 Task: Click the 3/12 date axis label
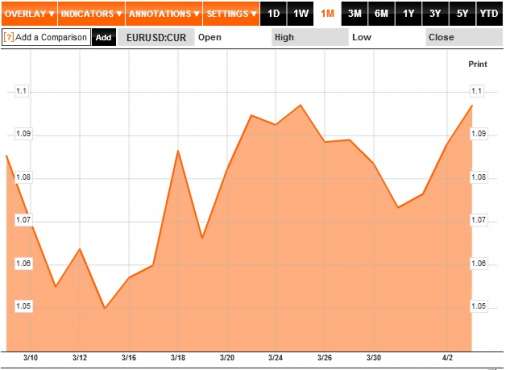[x=80, y=358]
